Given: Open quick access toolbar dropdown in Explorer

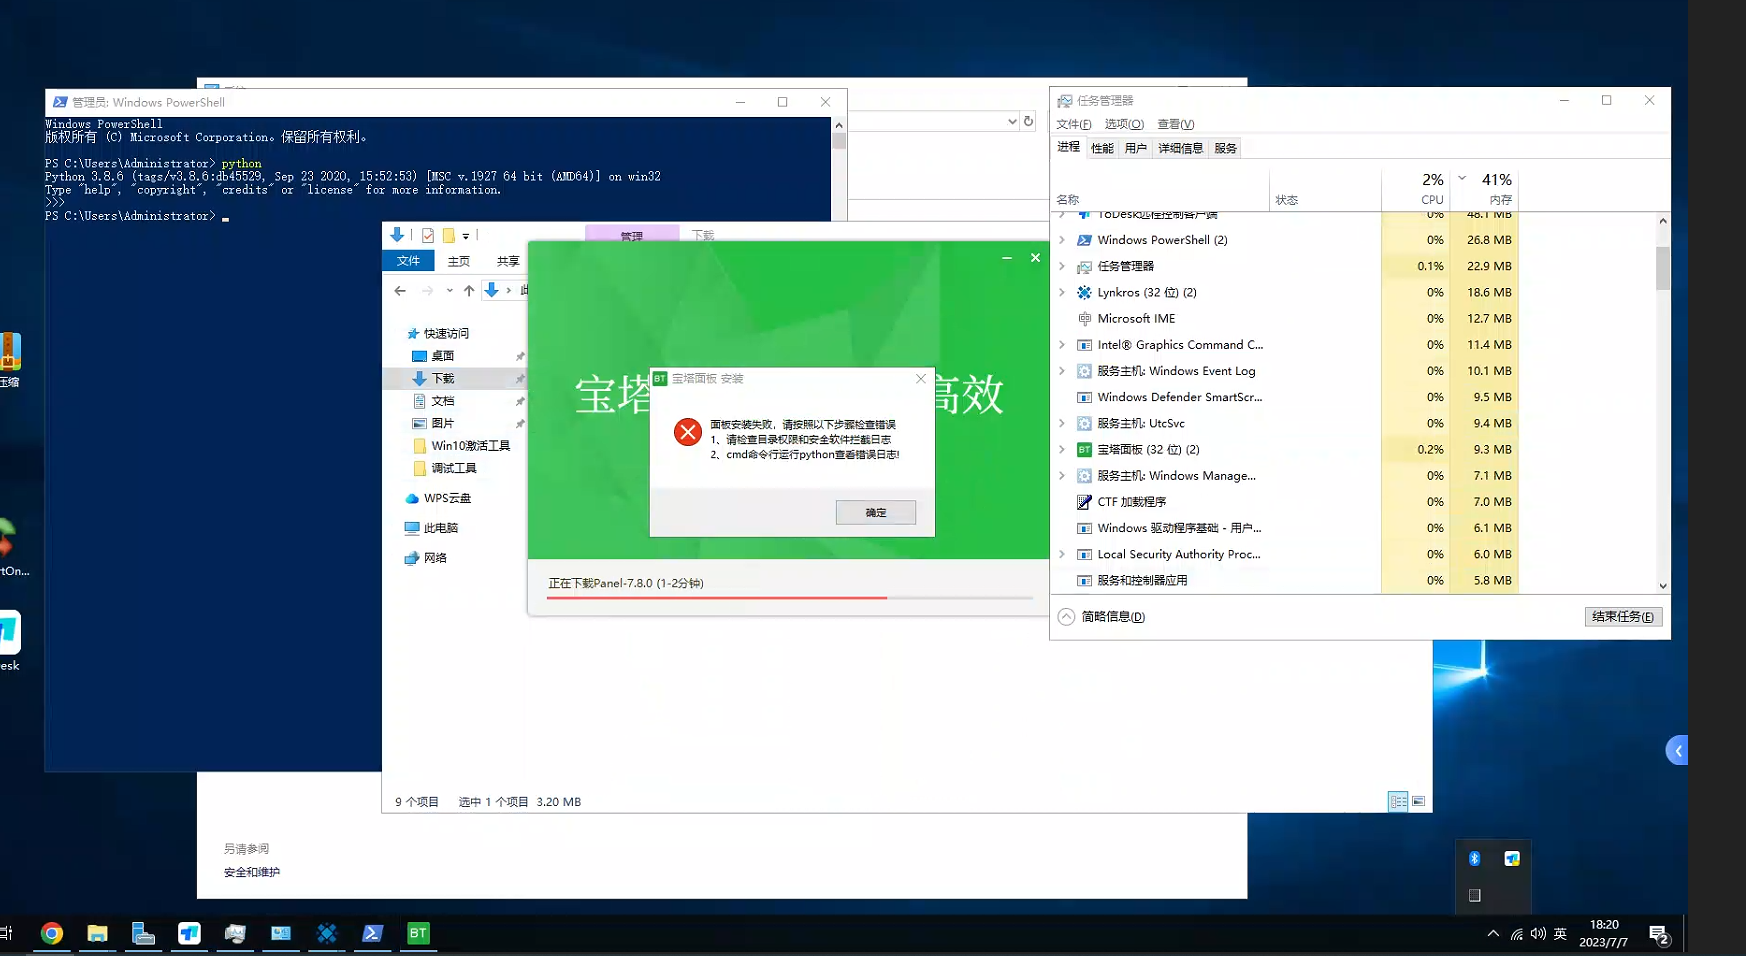Looking at the screenshot, I should click(x=466, y=236).
